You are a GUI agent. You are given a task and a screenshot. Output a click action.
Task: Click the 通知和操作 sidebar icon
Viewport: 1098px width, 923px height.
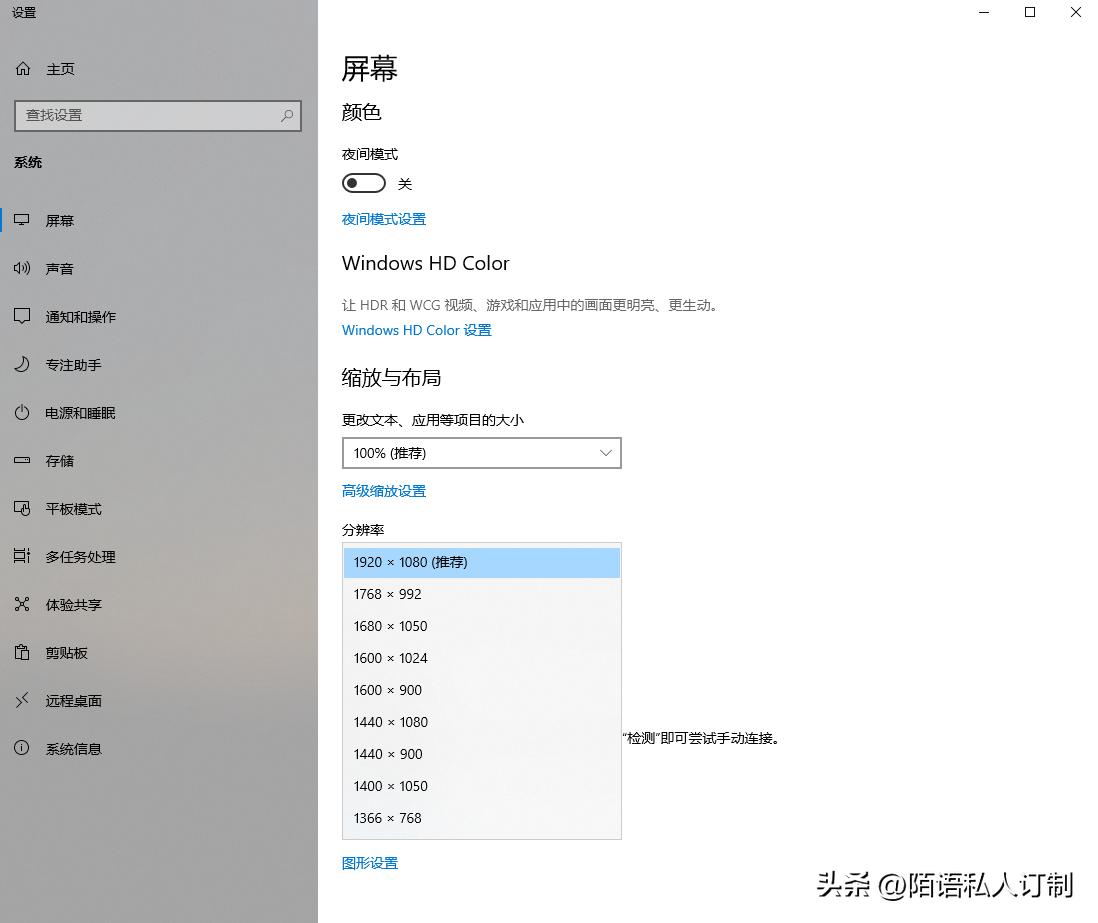tap(22, 316)
